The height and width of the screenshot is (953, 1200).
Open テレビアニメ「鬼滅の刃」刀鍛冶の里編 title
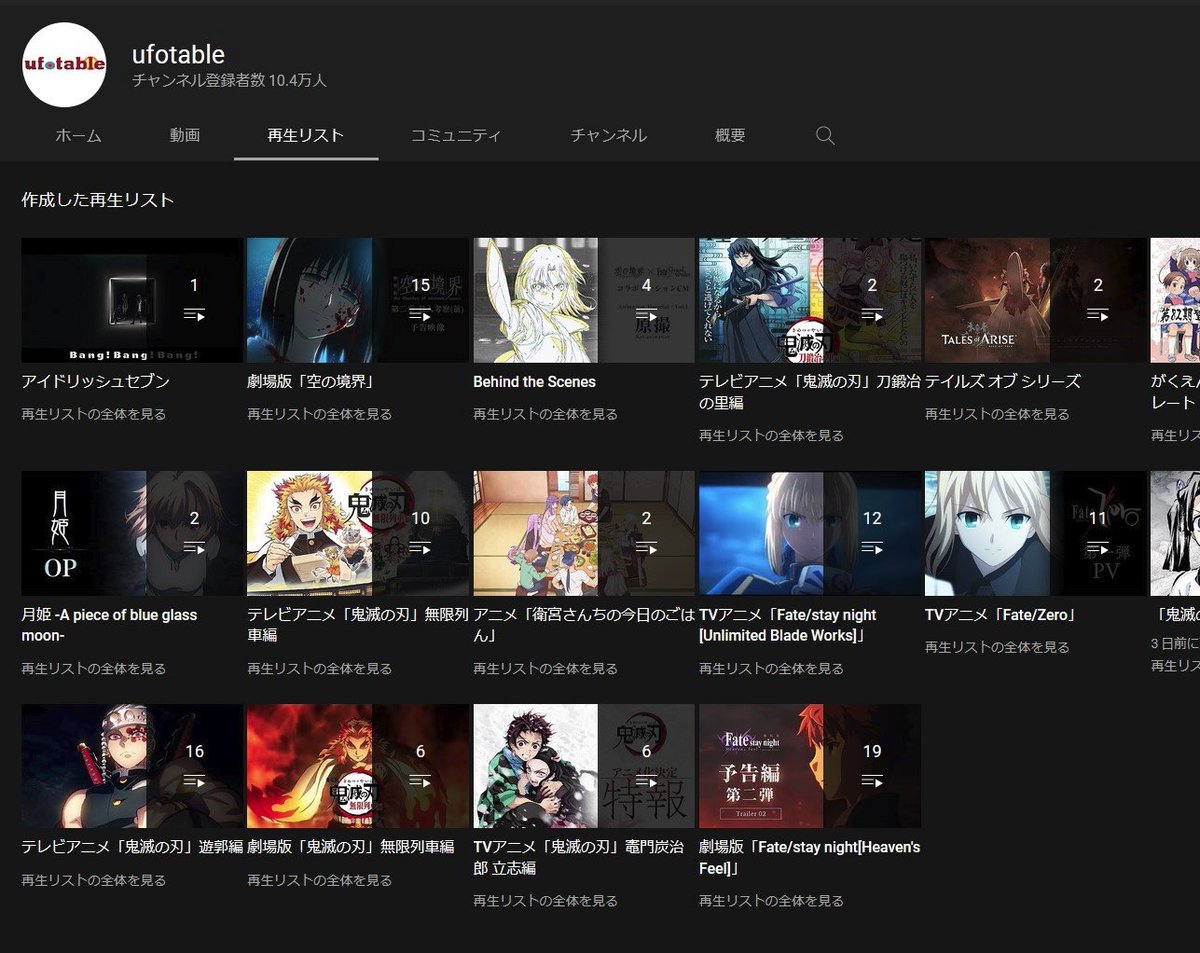(x=810, y=392)
